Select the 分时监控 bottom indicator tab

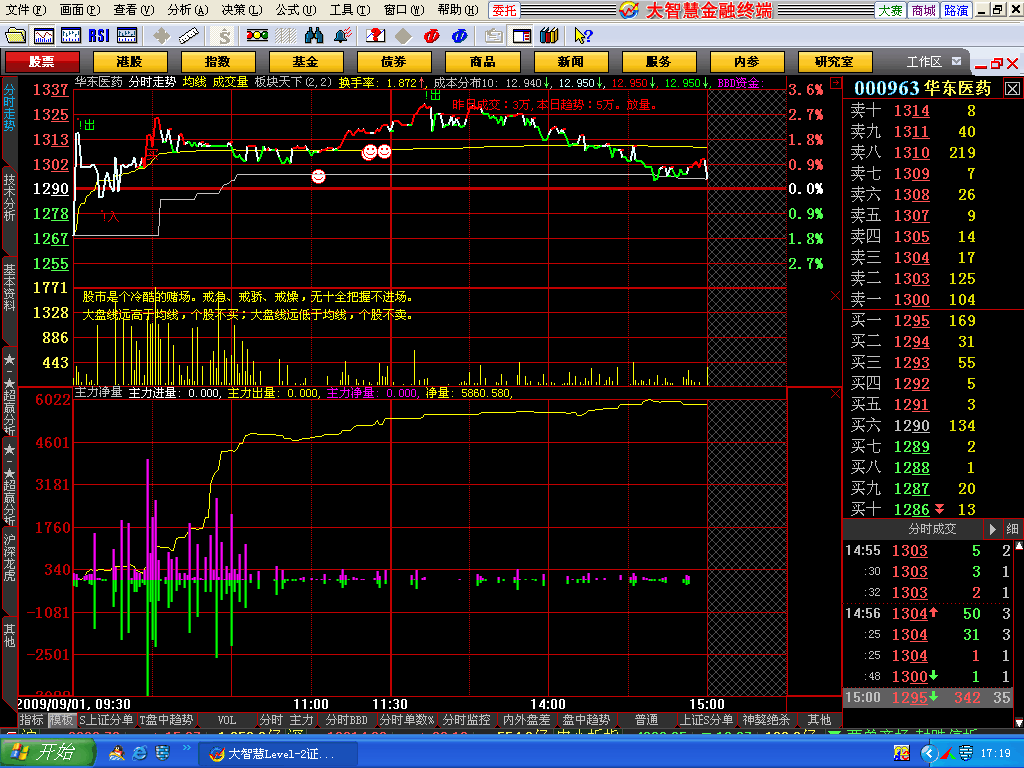click(466, 720)
